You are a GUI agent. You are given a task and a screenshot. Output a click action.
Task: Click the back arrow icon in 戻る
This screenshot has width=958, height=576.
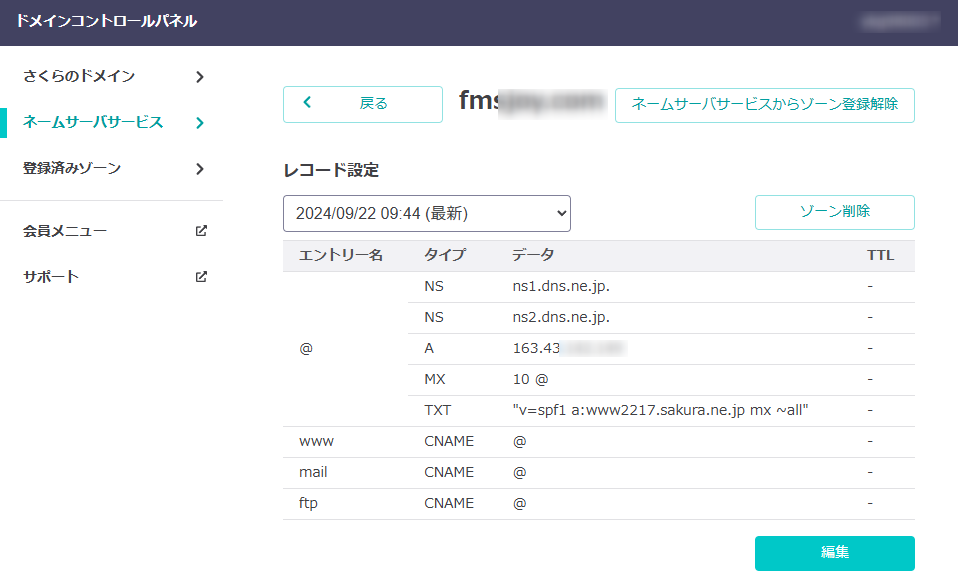308,103
